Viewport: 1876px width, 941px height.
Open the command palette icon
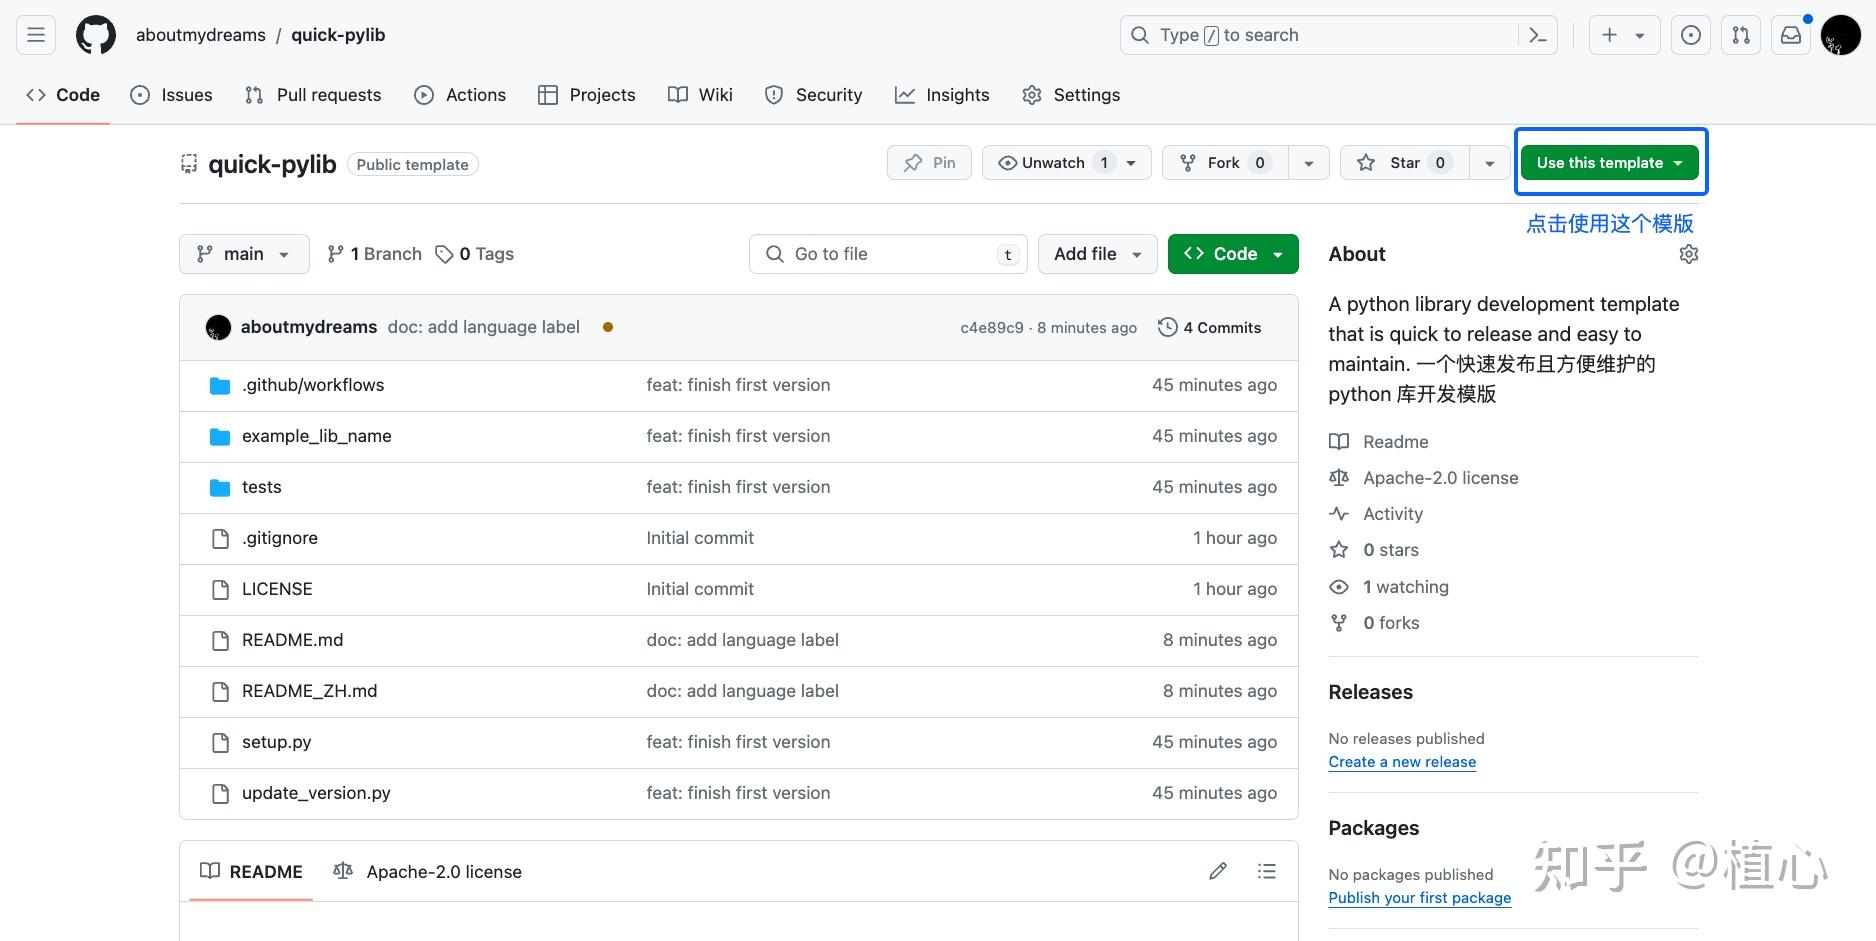(1538, 35)
